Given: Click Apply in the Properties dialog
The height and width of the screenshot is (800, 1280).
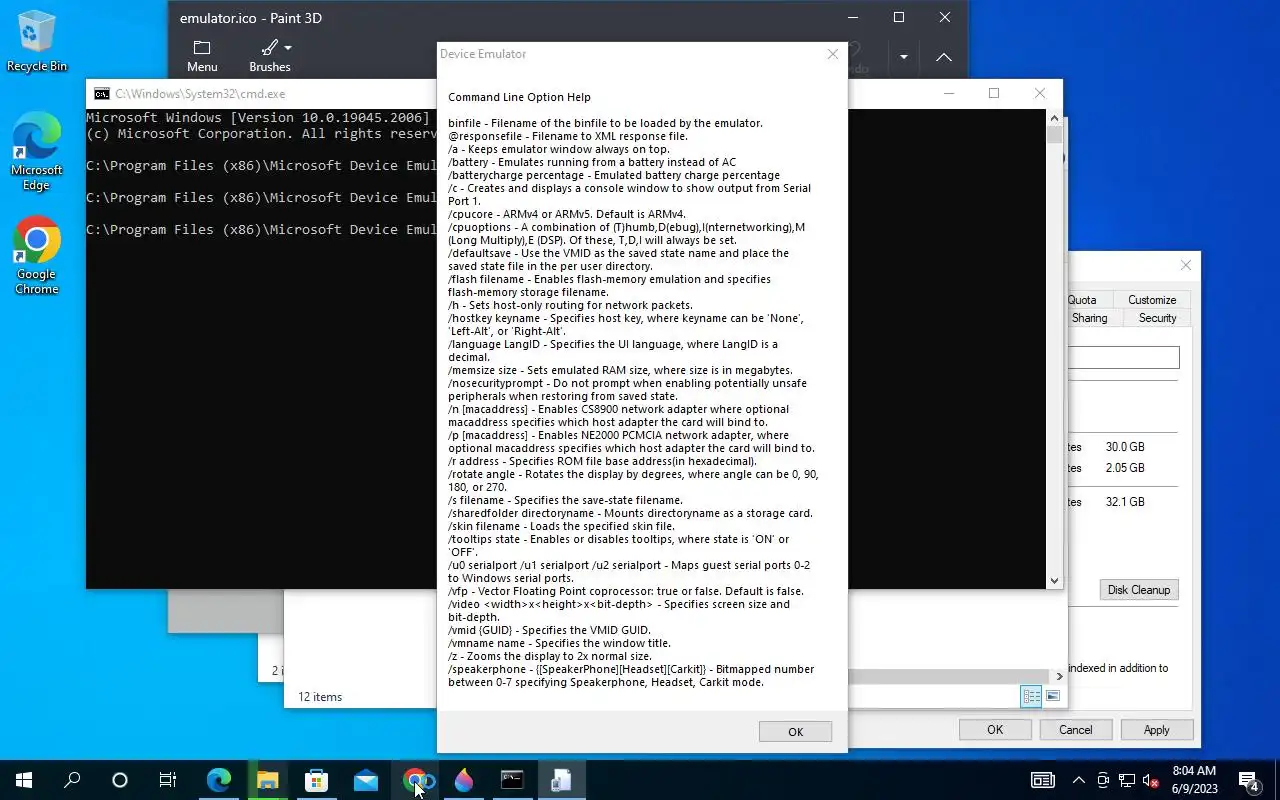Looking at the screenshot, I should click(1157, 730).
